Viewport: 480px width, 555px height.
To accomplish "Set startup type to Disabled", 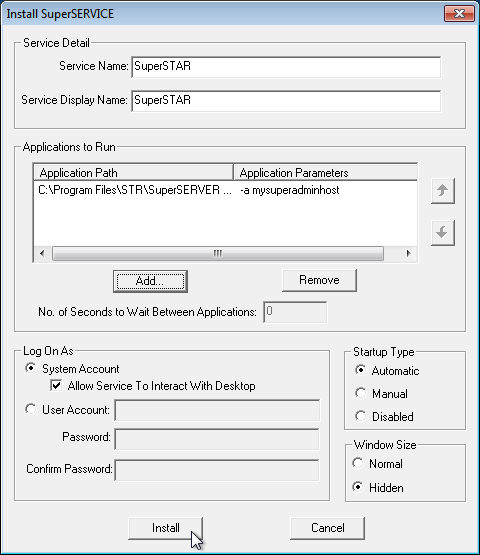I will pos(360,416).
